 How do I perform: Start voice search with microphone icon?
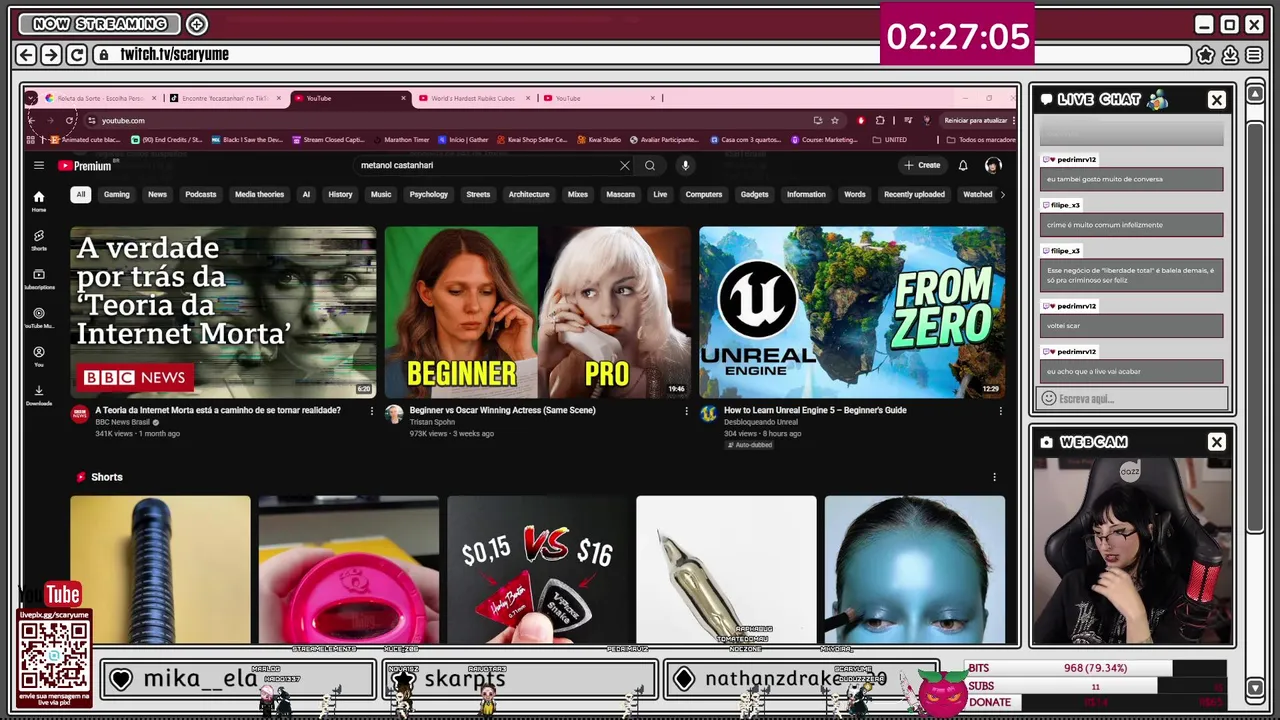click(x=685, y=165)
